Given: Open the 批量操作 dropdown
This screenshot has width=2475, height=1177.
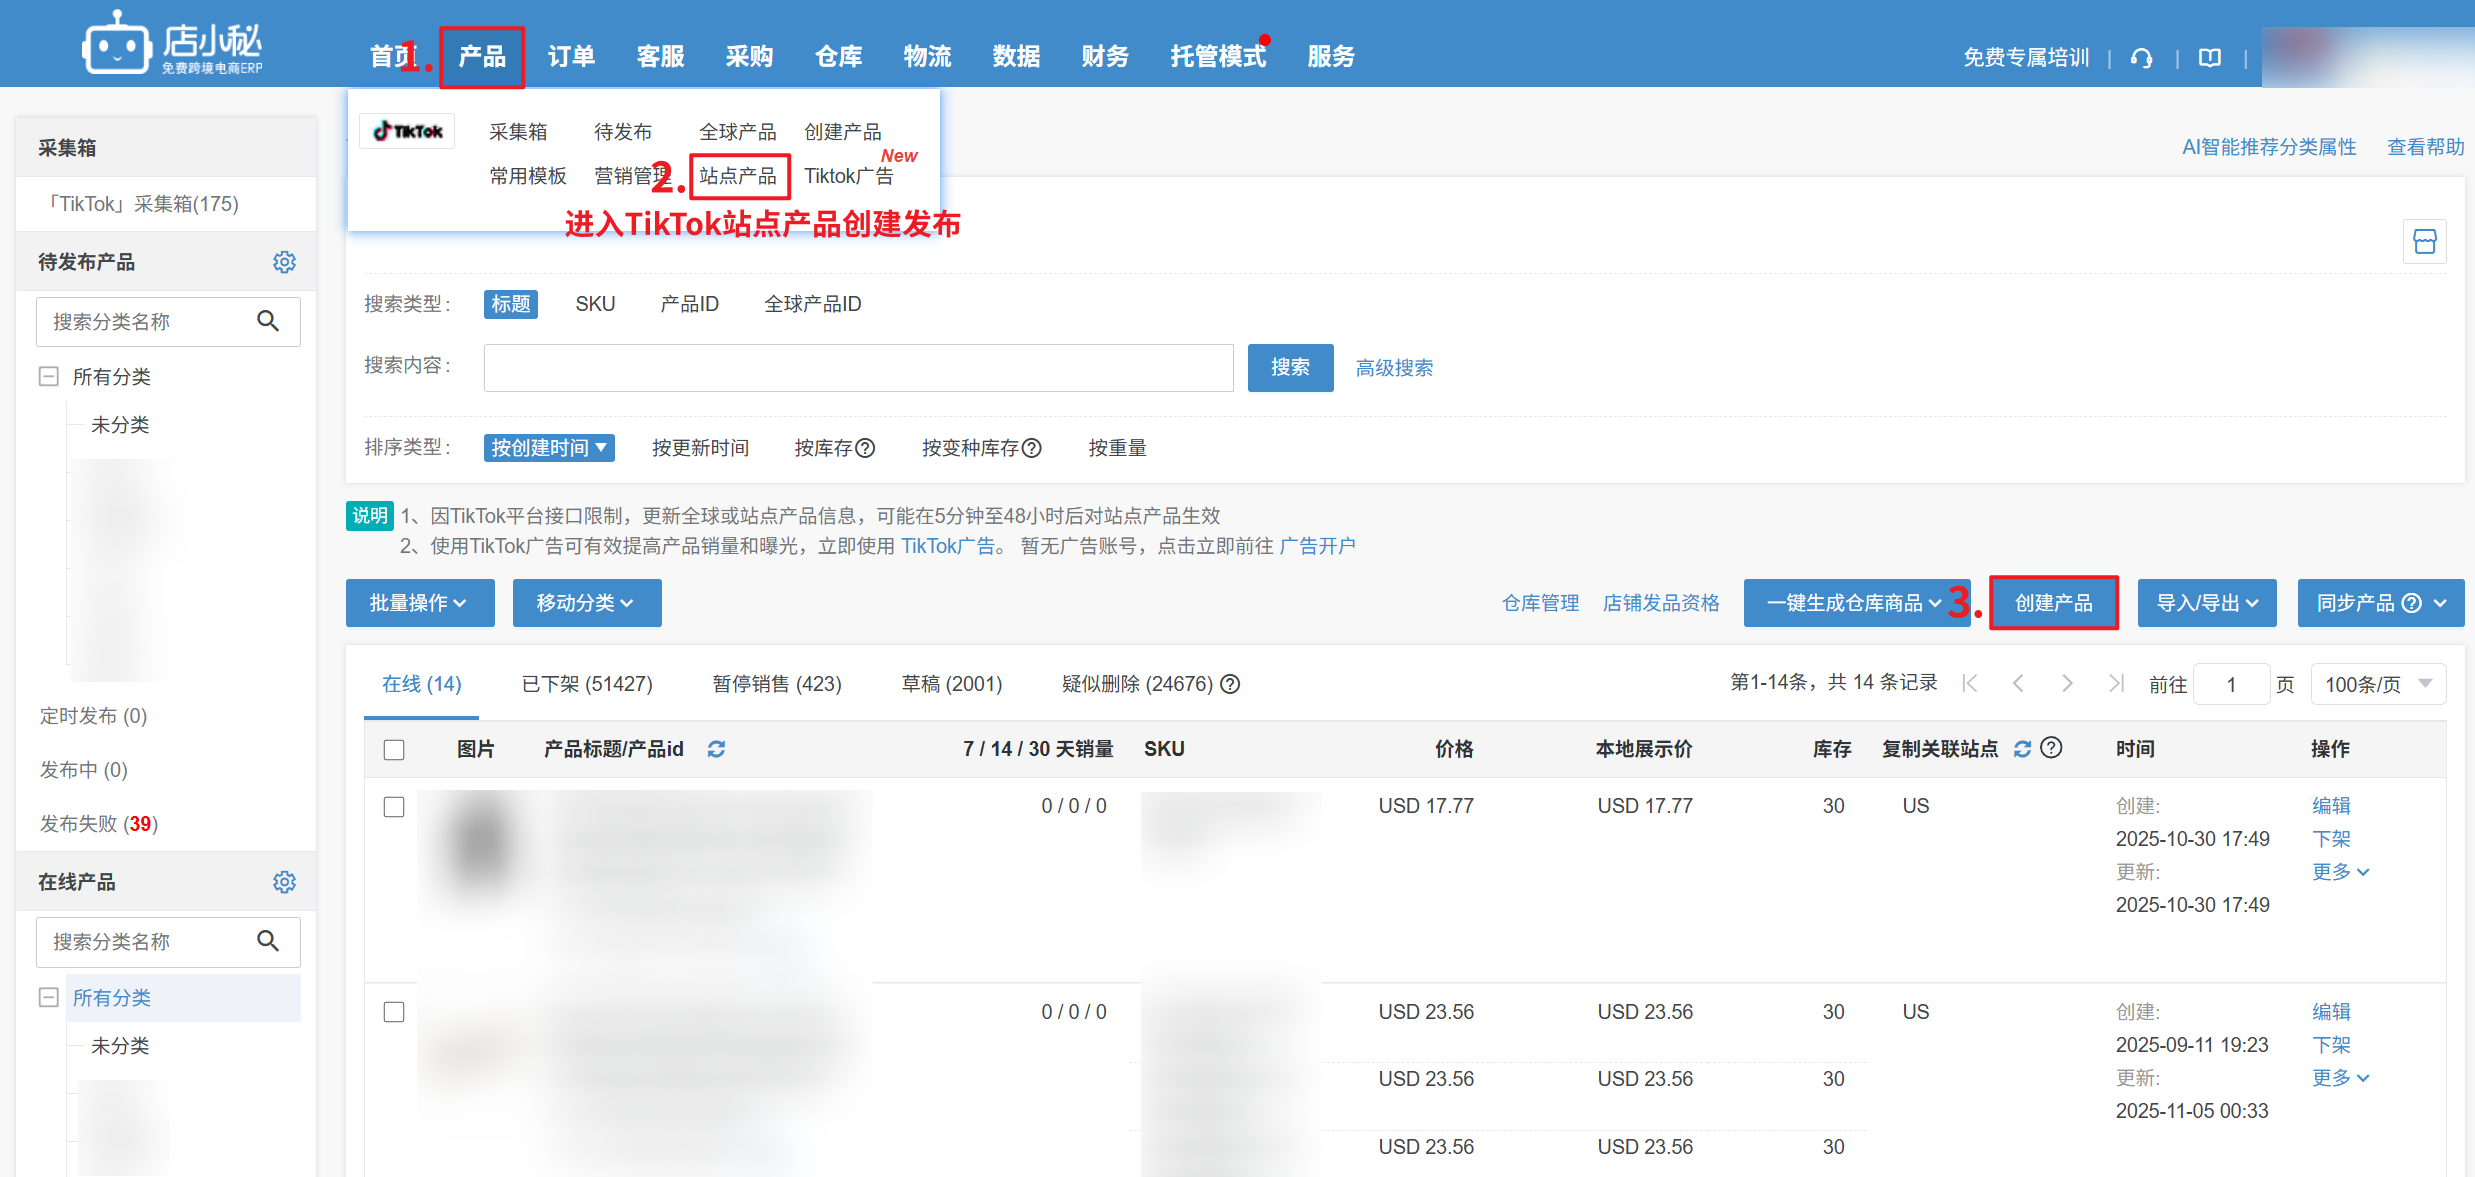Looking at the screenshot, I should [x=419, y=603].
